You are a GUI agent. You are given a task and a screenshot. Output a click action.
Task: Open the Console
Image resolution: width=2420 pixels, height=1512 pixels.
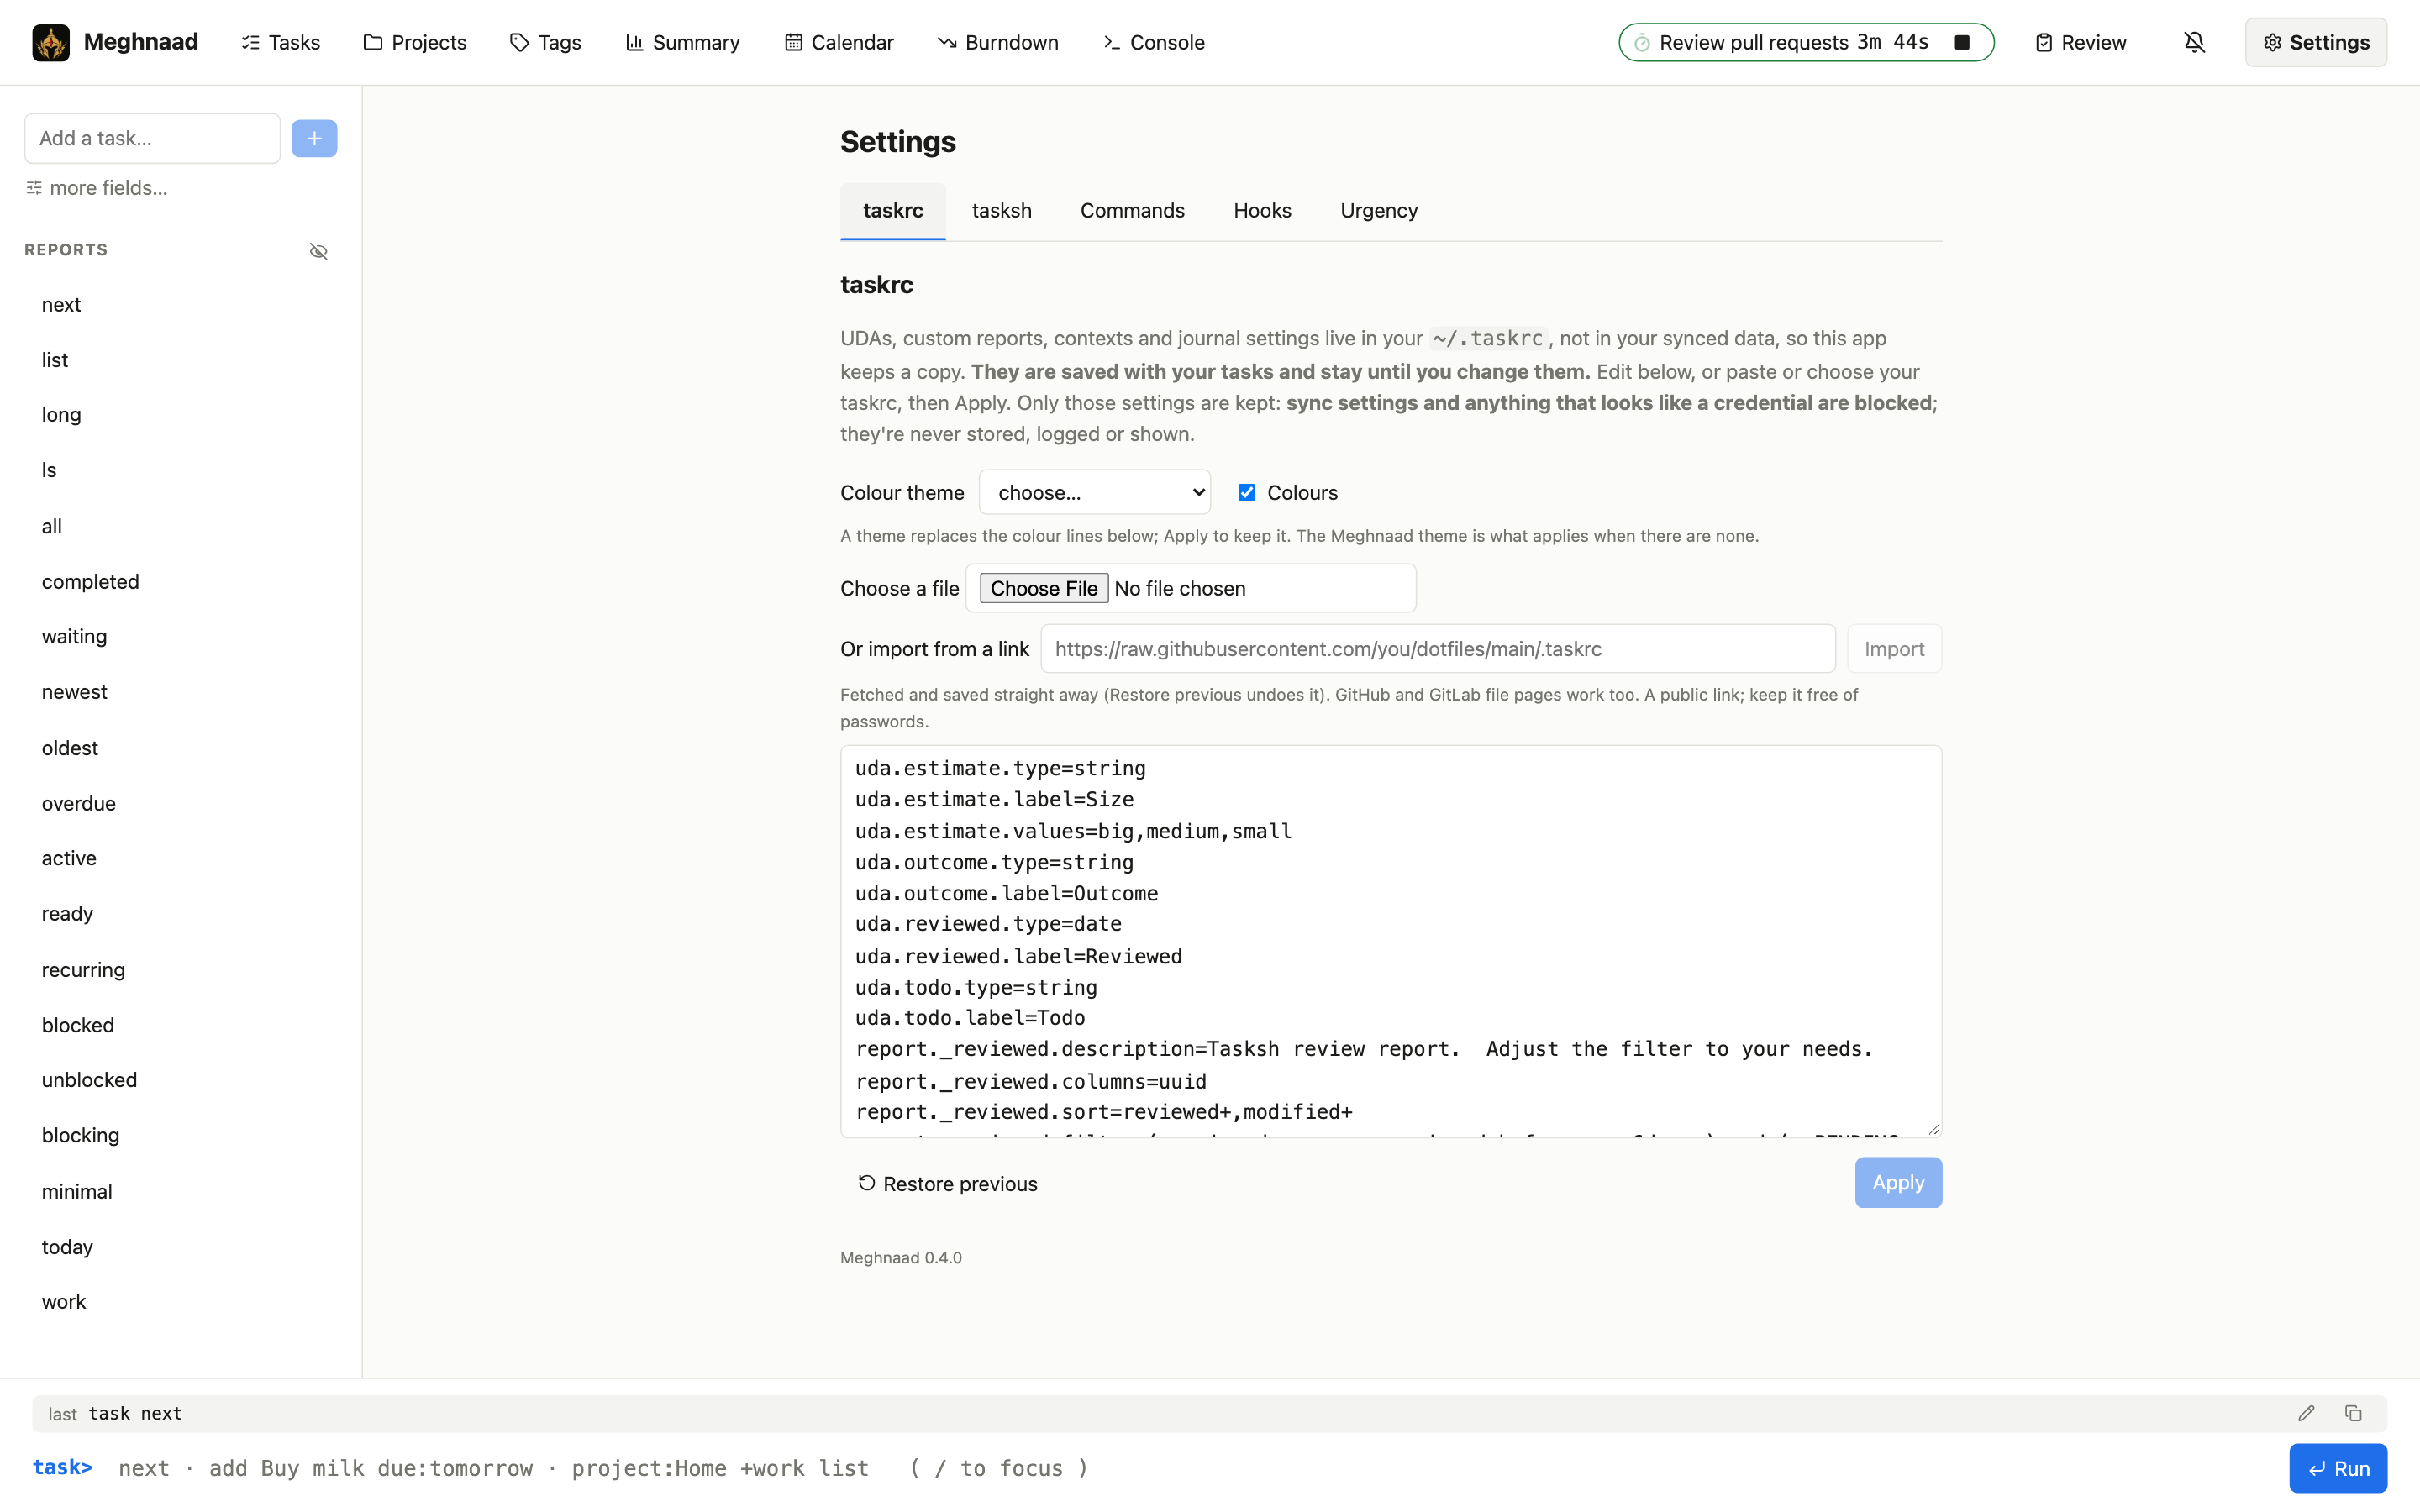click(1154, 42)
